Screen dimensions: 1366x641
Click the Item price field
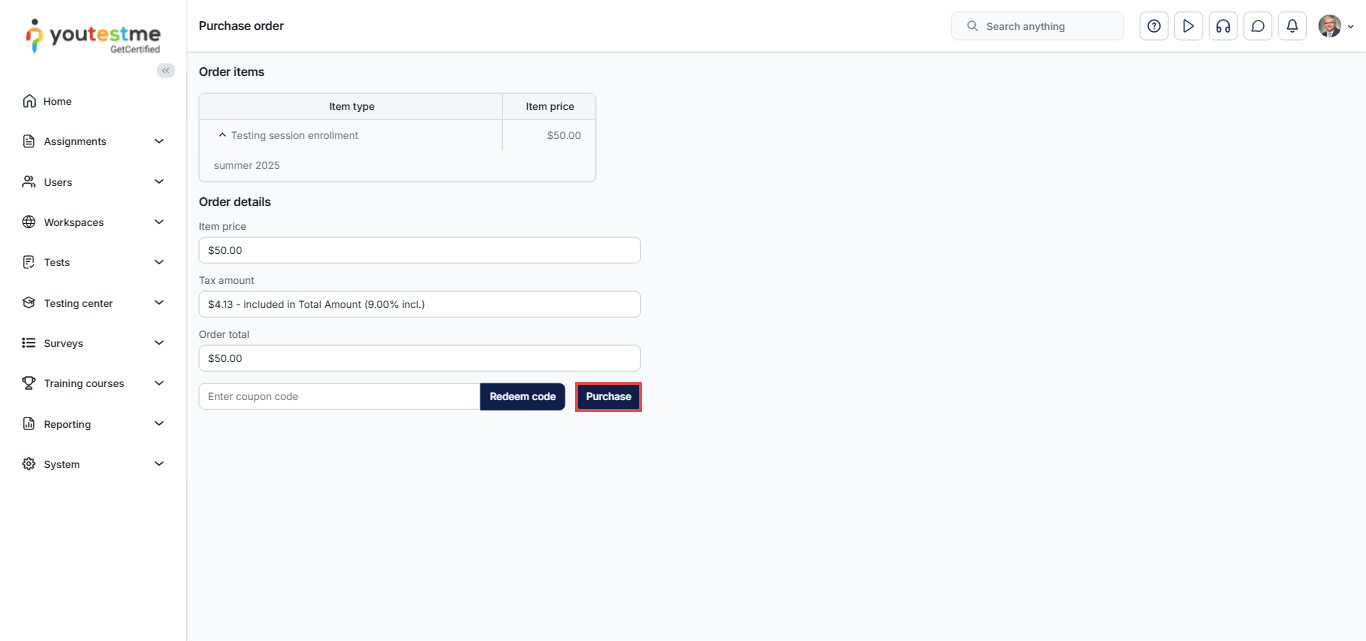pyautogui.click(x=420, y=250)
